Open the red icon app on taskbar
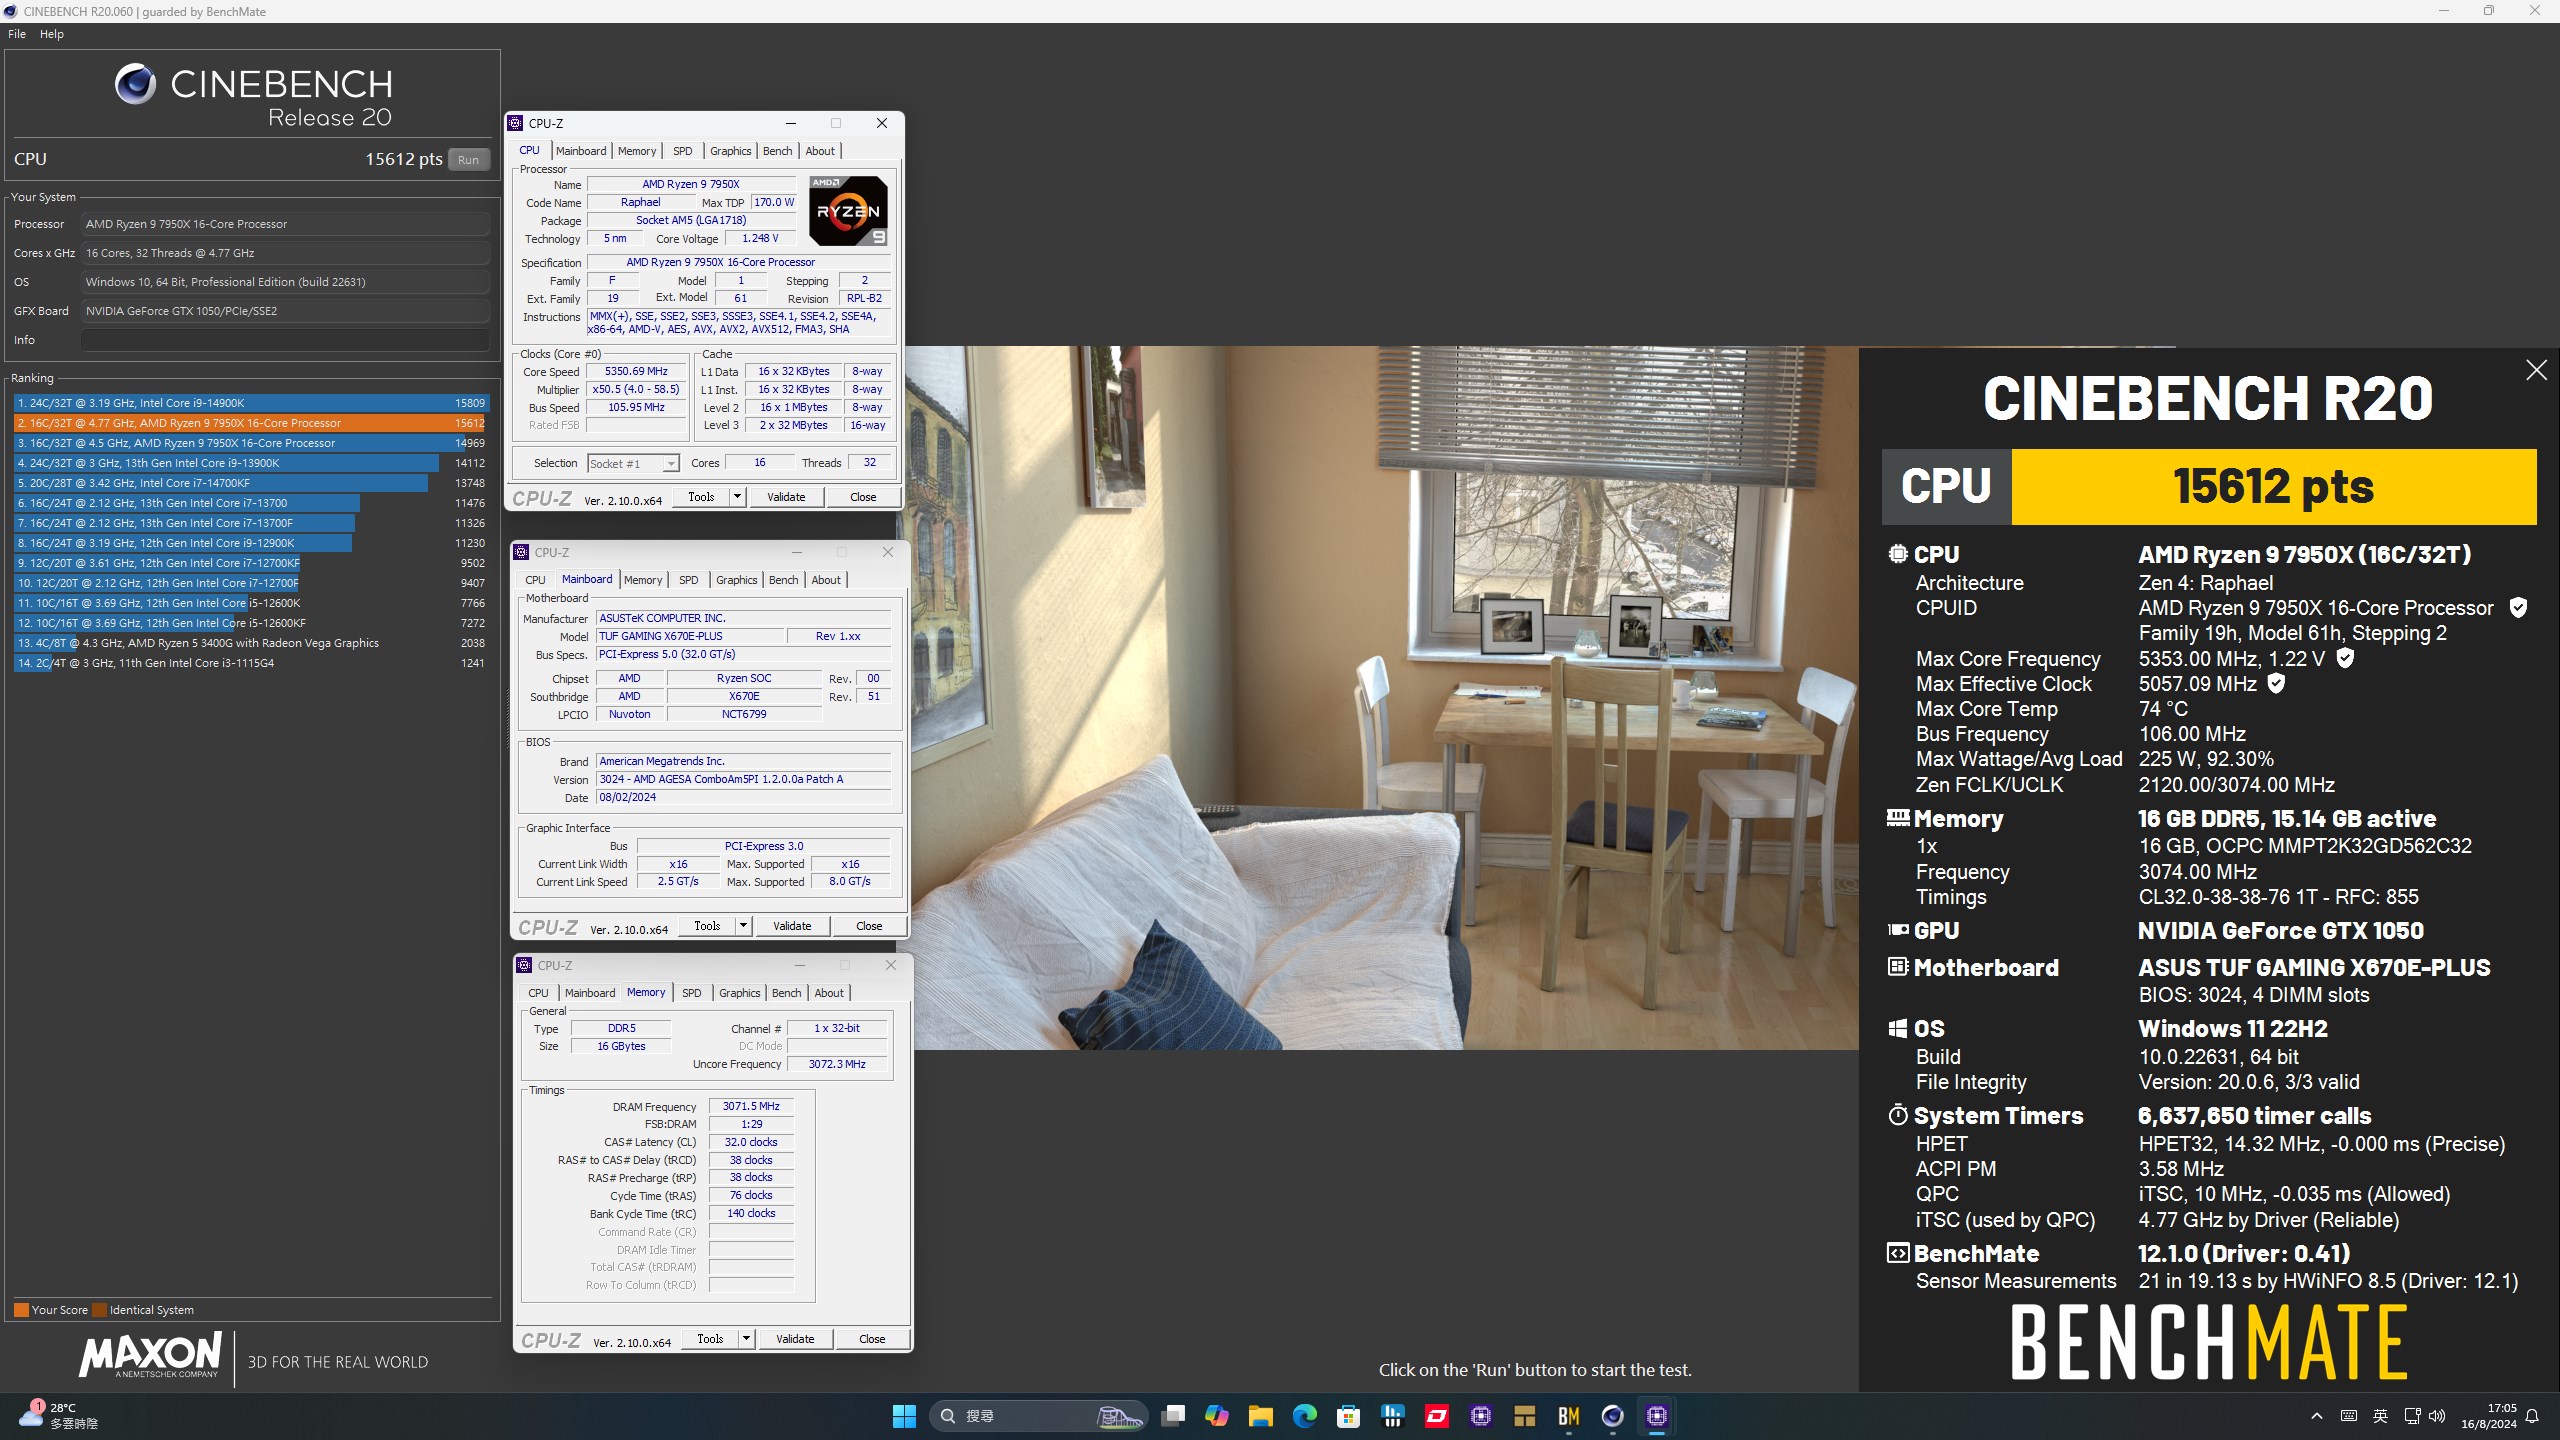Viewport: 2560px width, 1440px height. (1437, 1416)
